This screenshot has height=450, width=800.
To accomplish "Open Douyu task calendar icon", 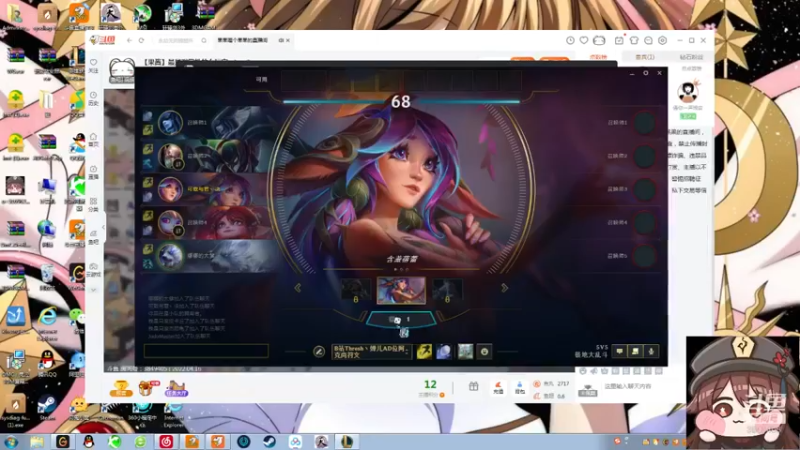I will coord(619,40).
